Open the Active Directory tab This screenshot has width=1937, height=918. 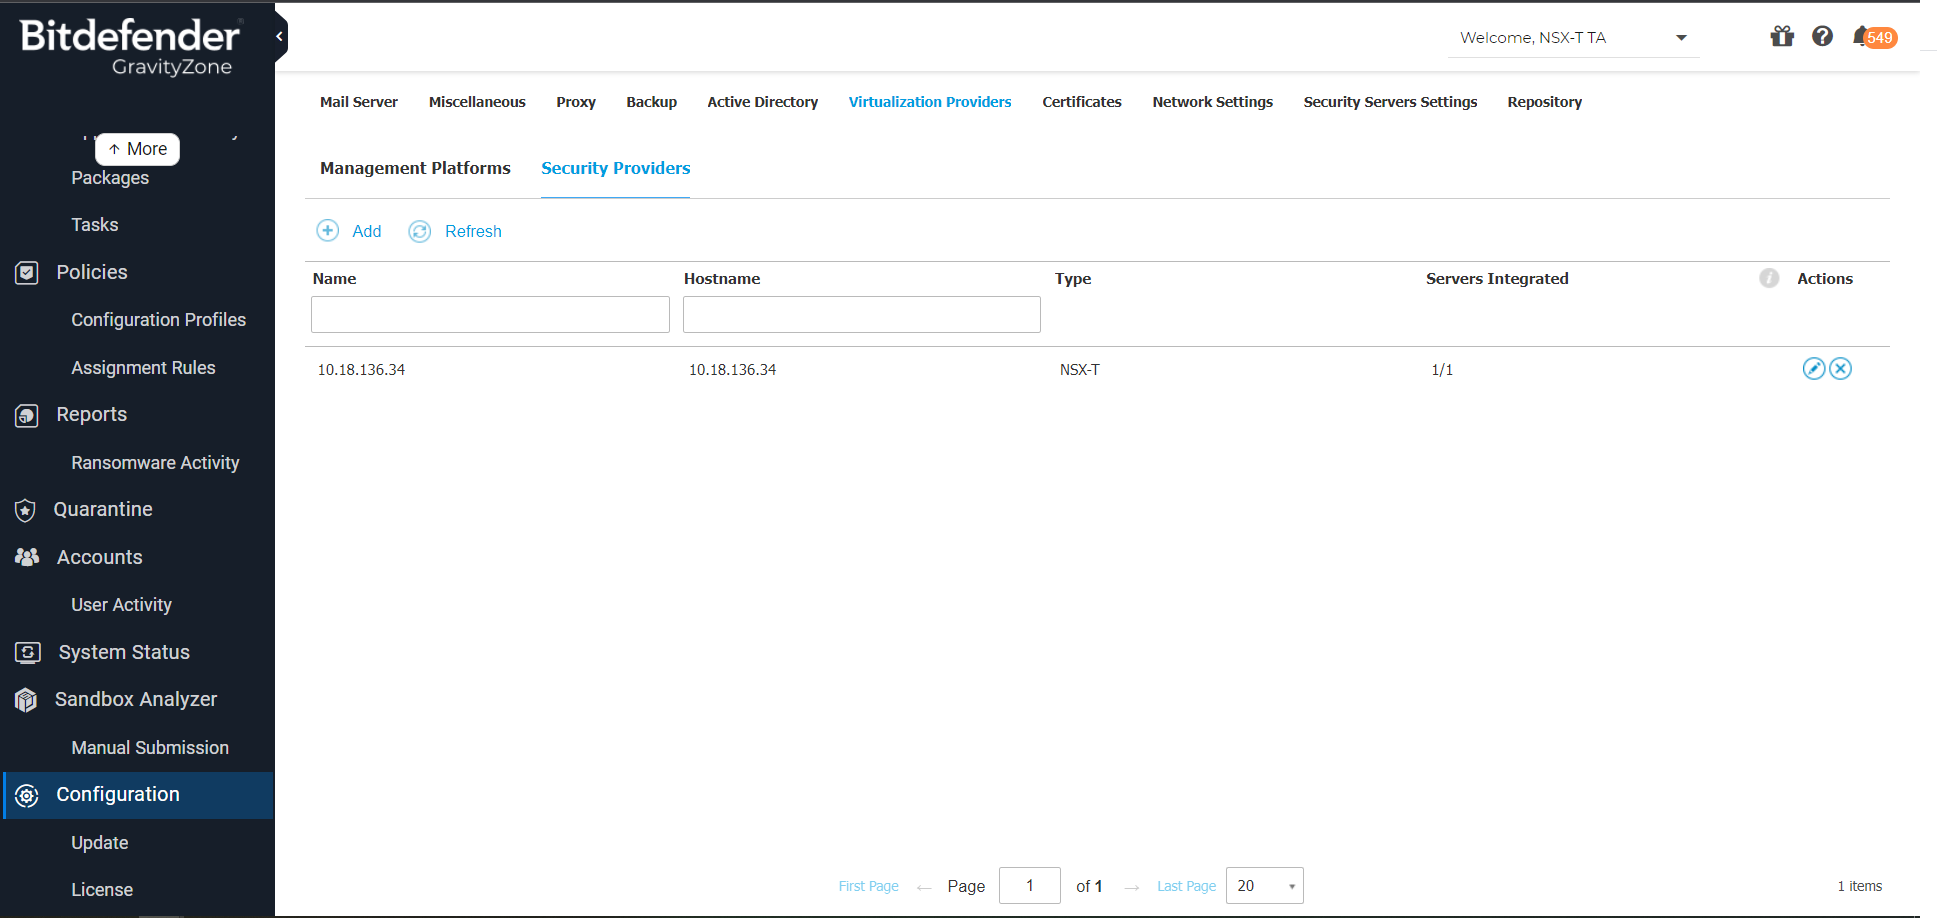(x=762, y=102)
